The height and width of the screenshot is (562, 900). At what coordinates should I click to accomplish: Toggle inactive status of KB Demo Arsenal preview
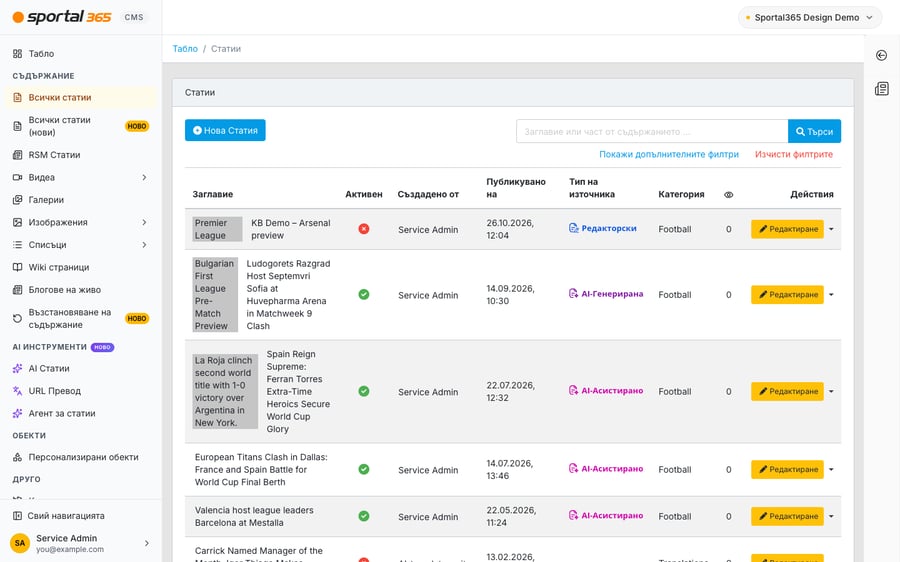(x=364, y=229)
